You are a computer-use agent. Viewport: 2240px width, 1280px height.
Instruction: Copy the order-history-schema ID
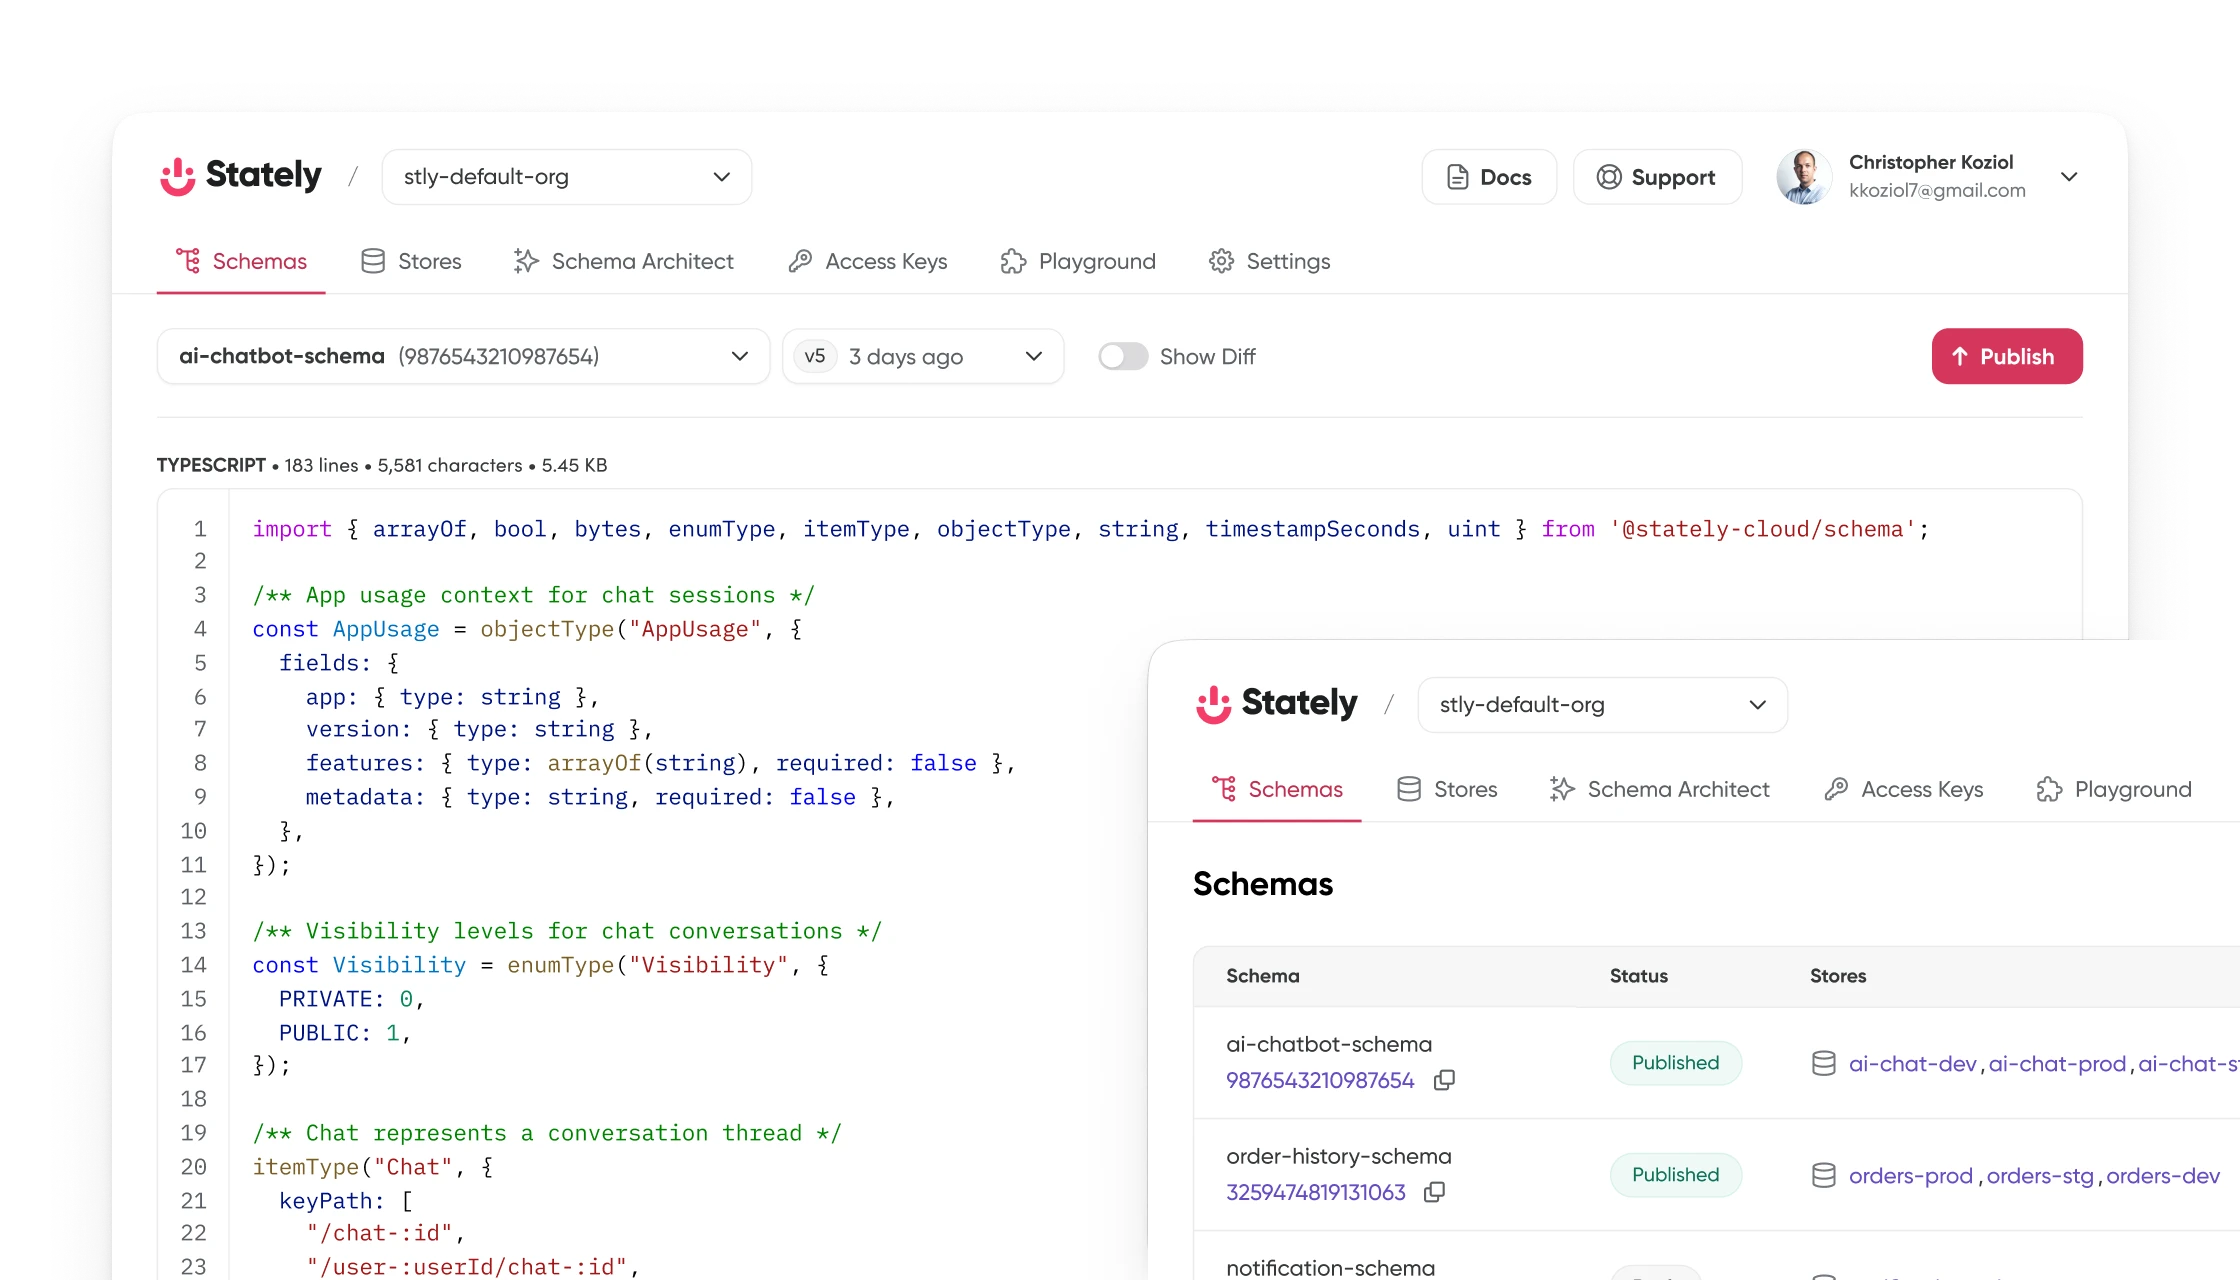point(1434,1192)
